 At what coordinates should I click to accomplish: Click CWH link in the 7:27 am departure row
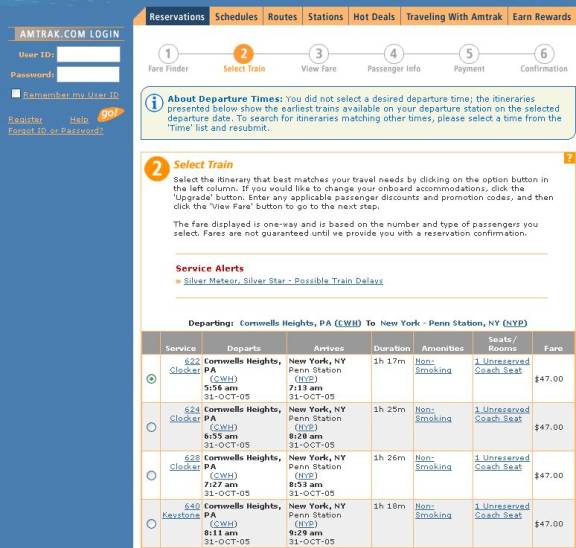223,476
